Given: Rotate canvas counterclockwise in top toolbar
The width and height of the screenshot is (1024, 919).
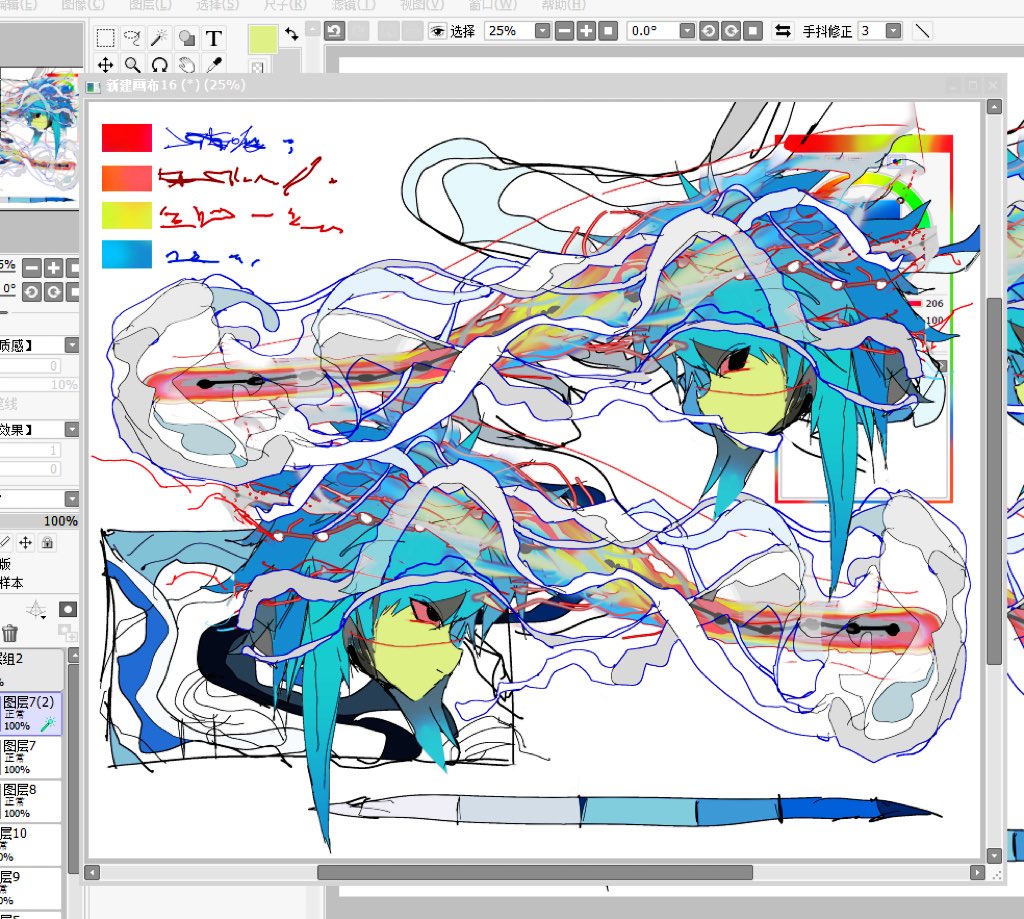Looking at the screenshot, I should 709,31.
